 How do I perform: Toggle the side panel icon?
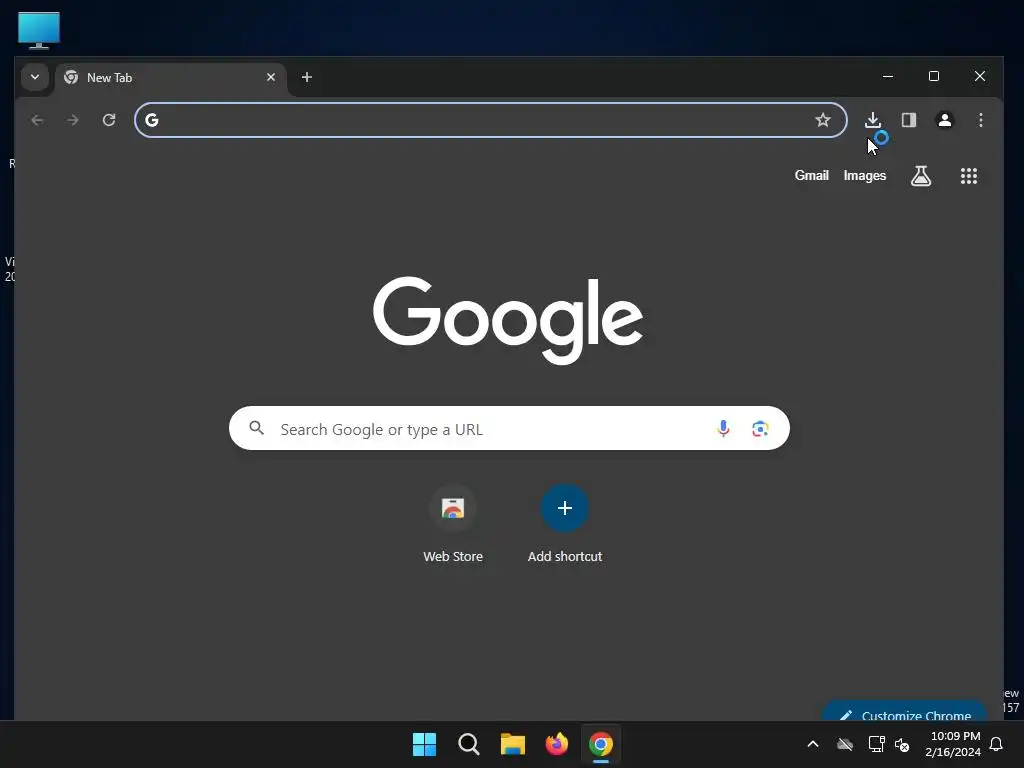(908, 120)
